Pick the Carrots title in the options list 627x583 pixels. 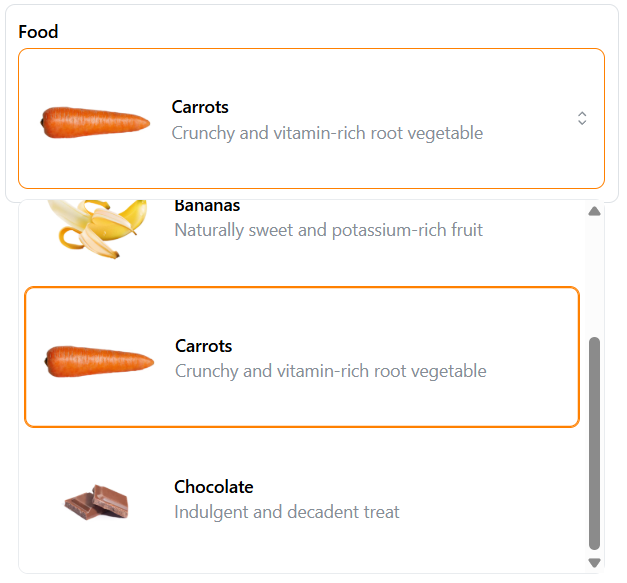203,346
